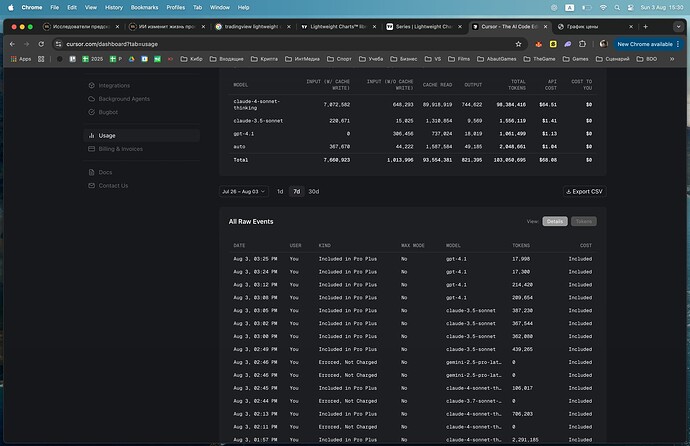The image size is (690, 446).
Task: Bookmark this page with the star icon
Action: (x=518, y=44)
